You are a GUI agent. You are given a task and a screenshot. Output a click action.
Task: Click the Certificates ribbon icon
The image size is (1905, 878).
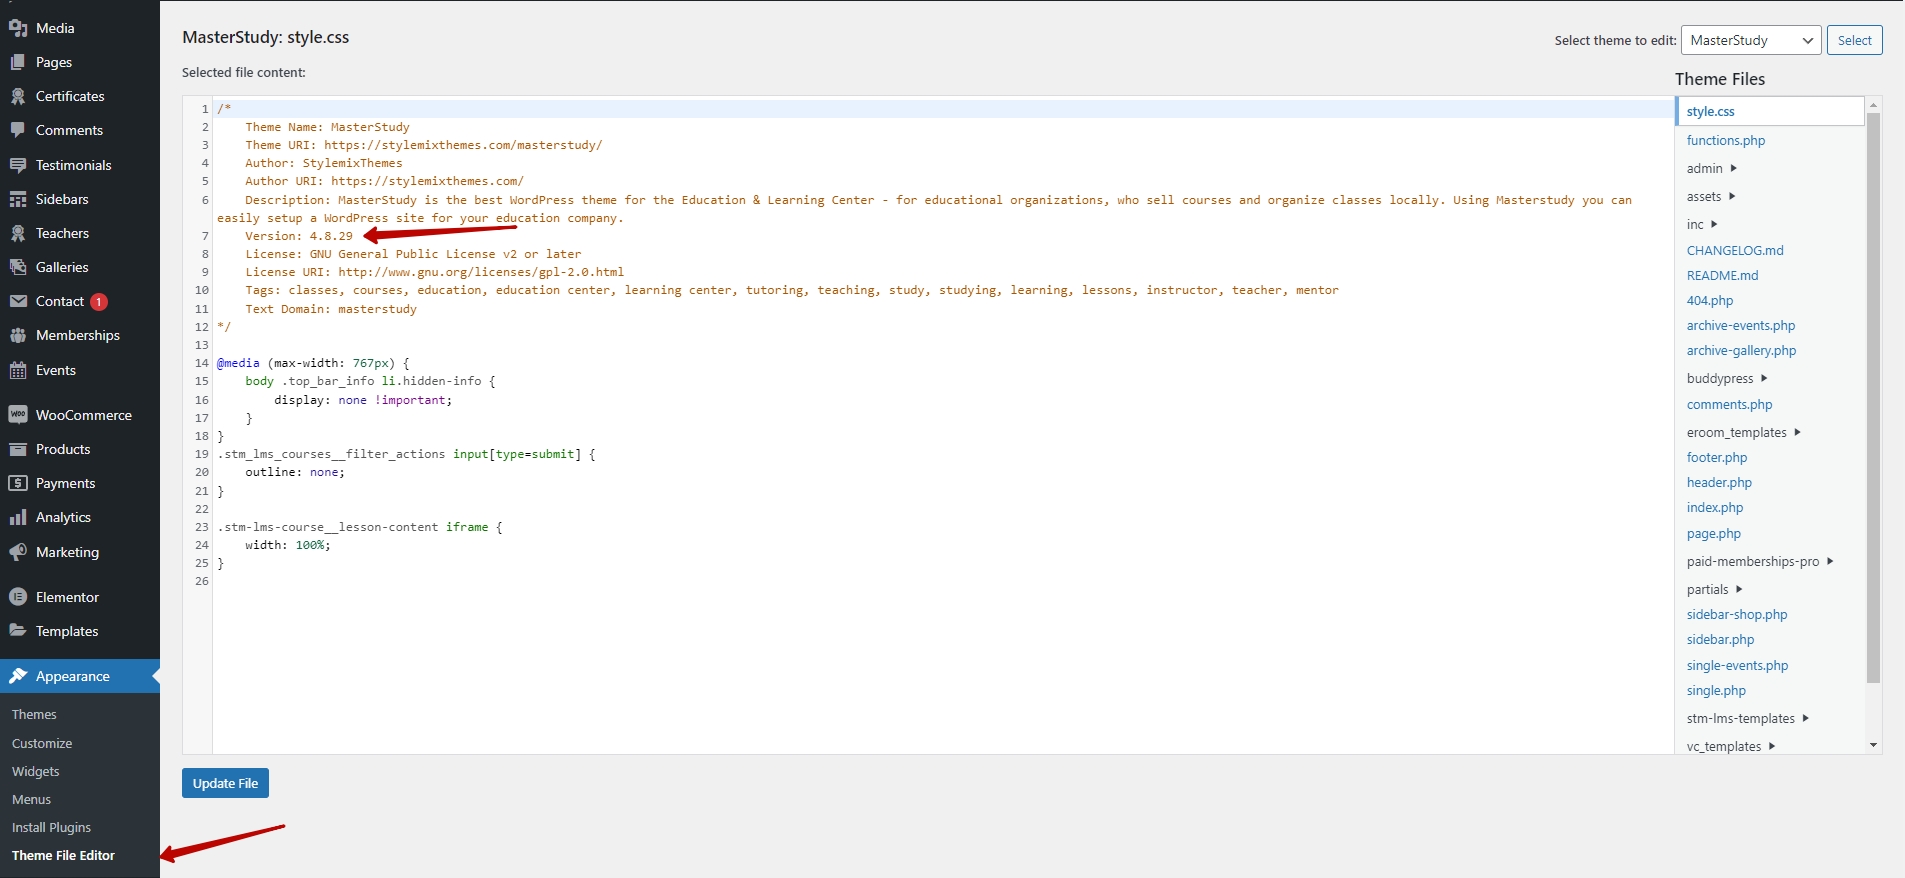coord(18,96)
